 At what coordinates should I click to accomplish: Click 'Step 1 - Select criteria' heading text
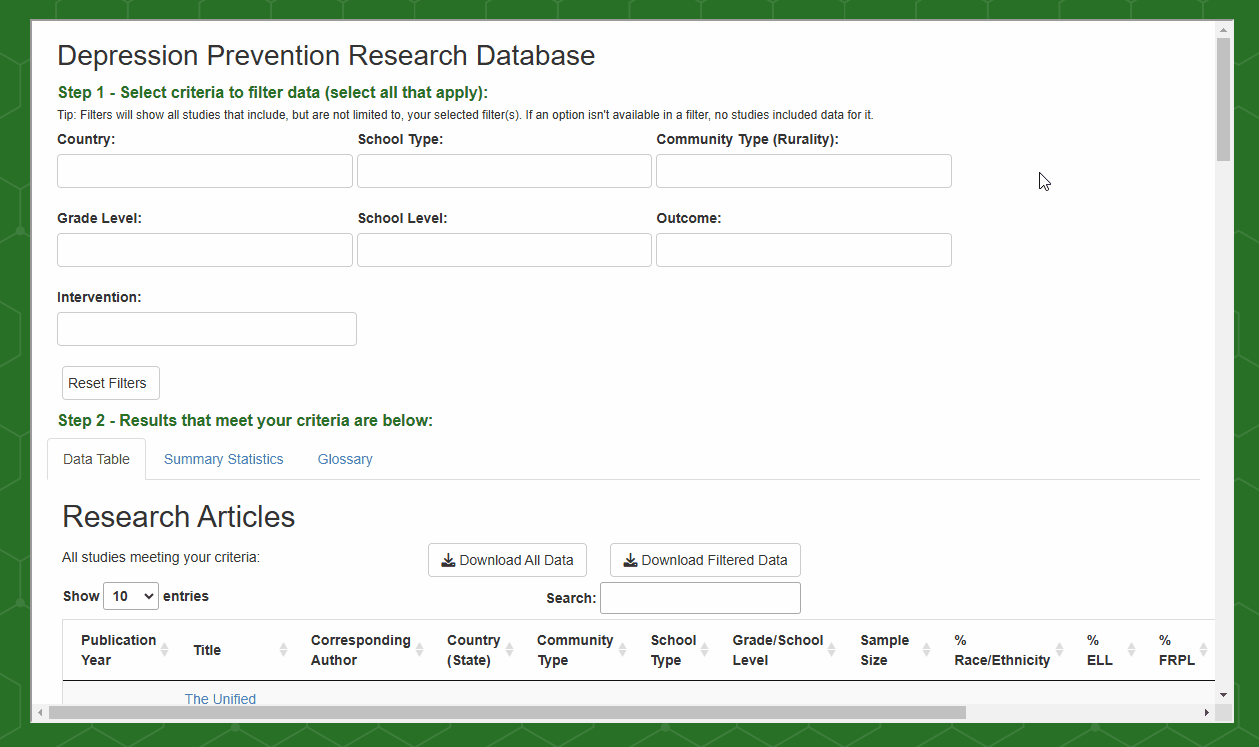[x=273, y=93]
